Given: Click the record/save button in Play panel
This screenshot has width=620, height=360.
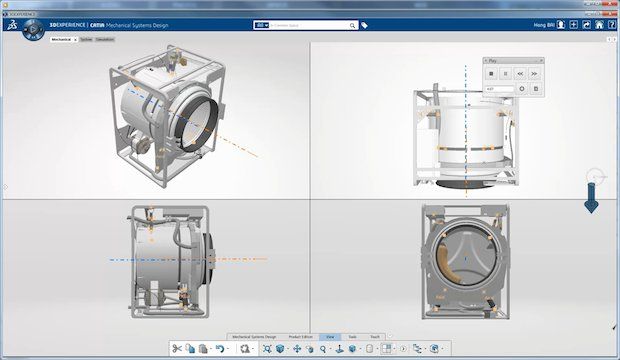Looking at the screenshot, I should [x=536, y=89].
